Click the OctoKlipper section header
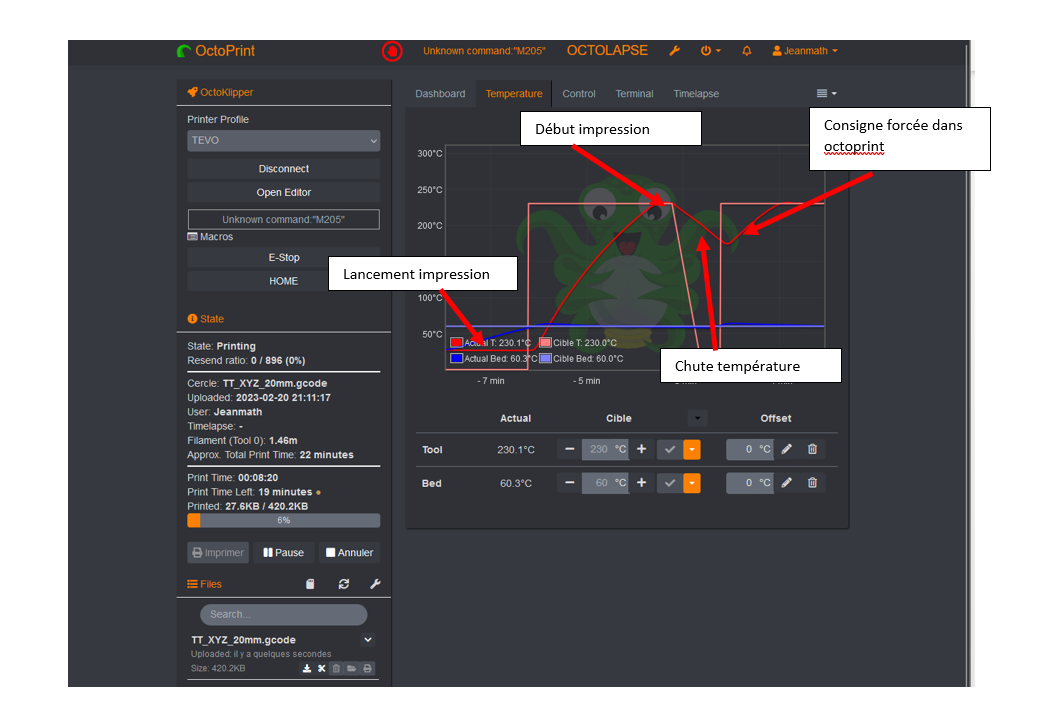Screen dimensions: 1046x709 point(220,92)
